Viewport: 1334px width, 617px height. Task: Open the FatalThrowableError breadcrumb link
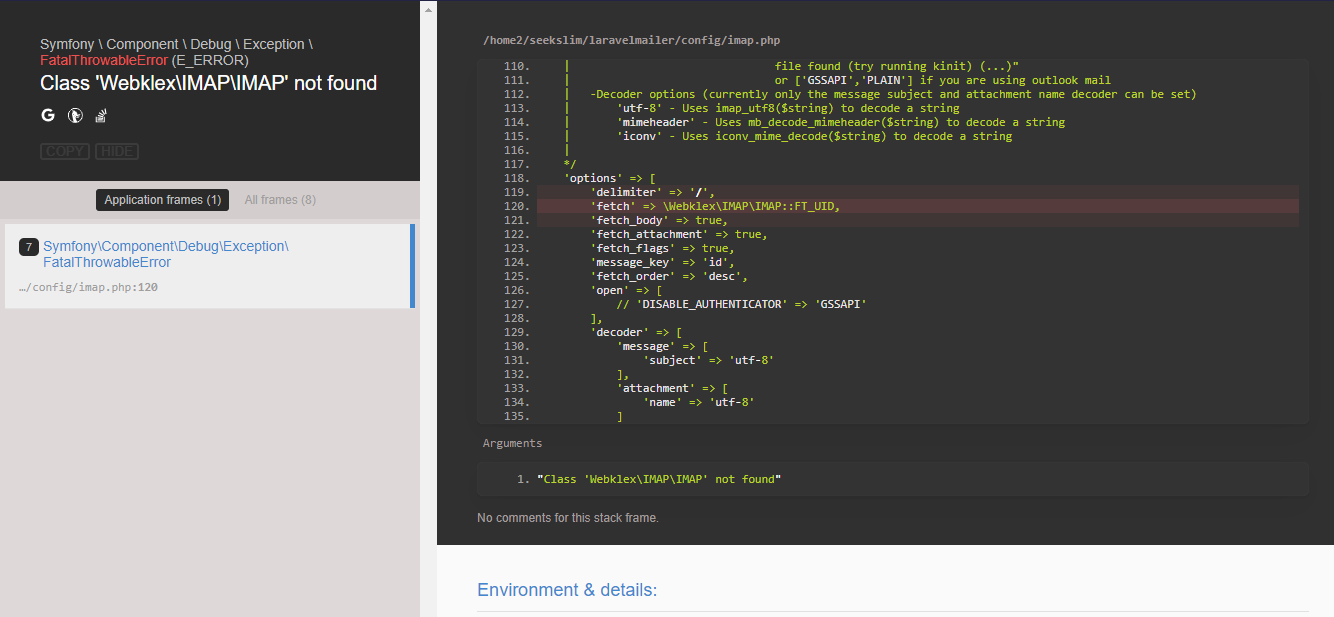pyautogui.click(x=103, y=60)
